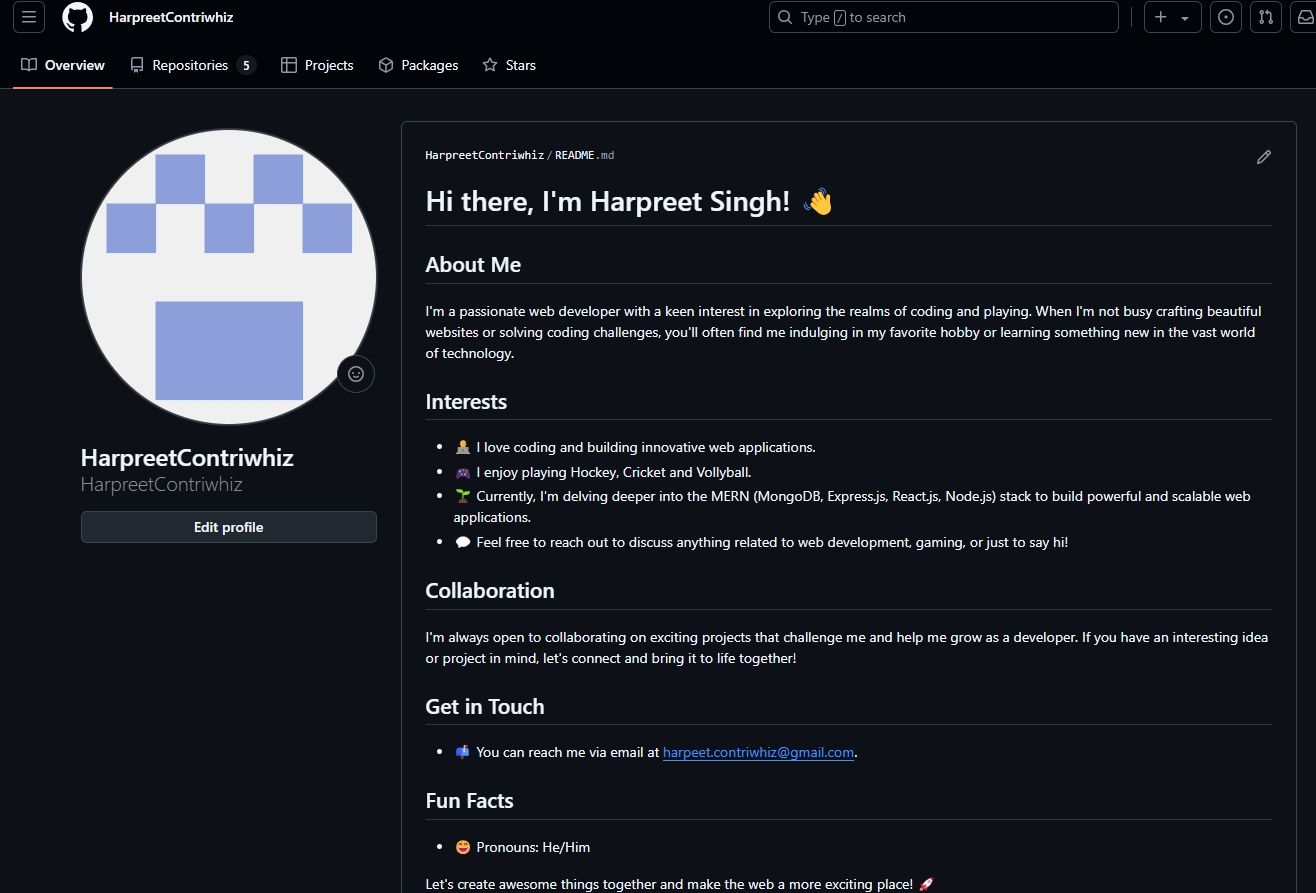
Task: Click the plus create new icon
Action: click(1161, 17)
